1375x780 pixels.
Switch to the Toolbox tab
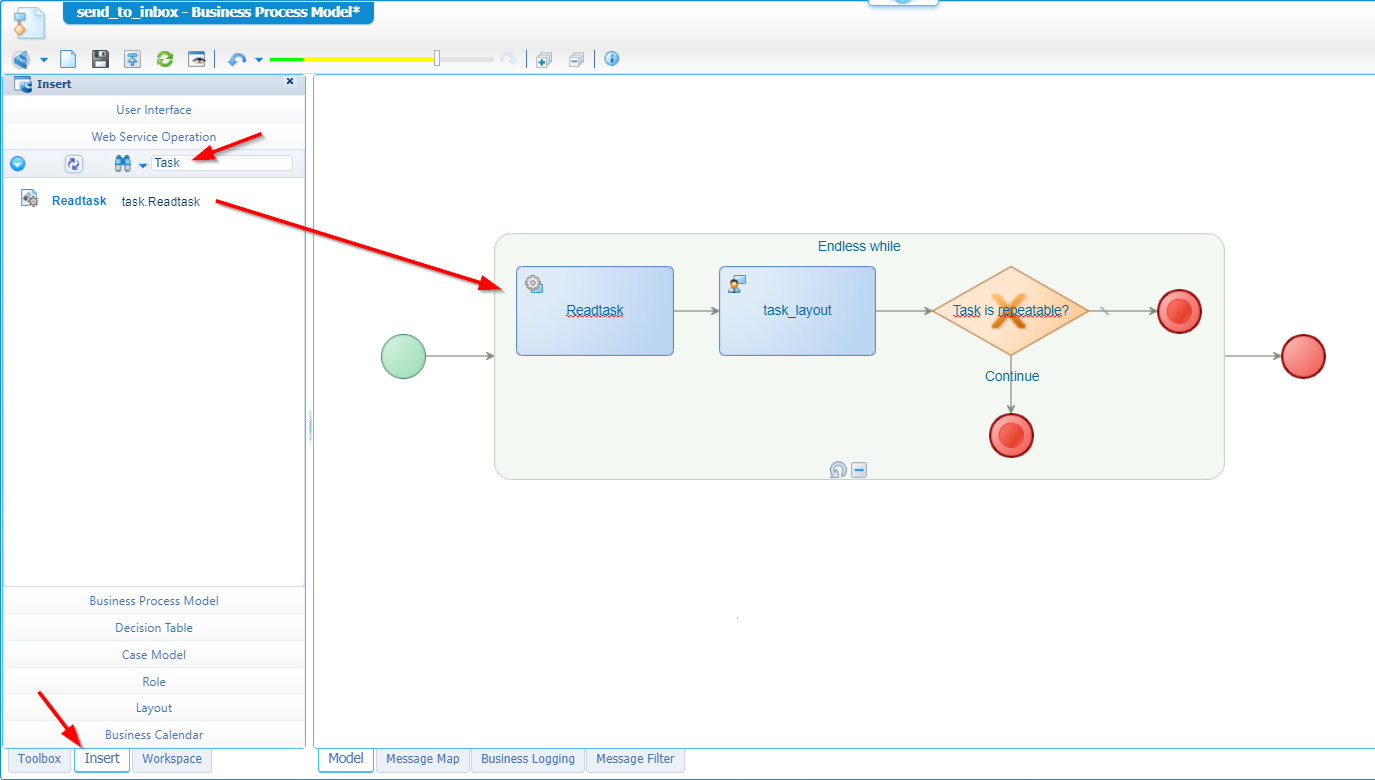pyautogui.click(x=40, y=759)
